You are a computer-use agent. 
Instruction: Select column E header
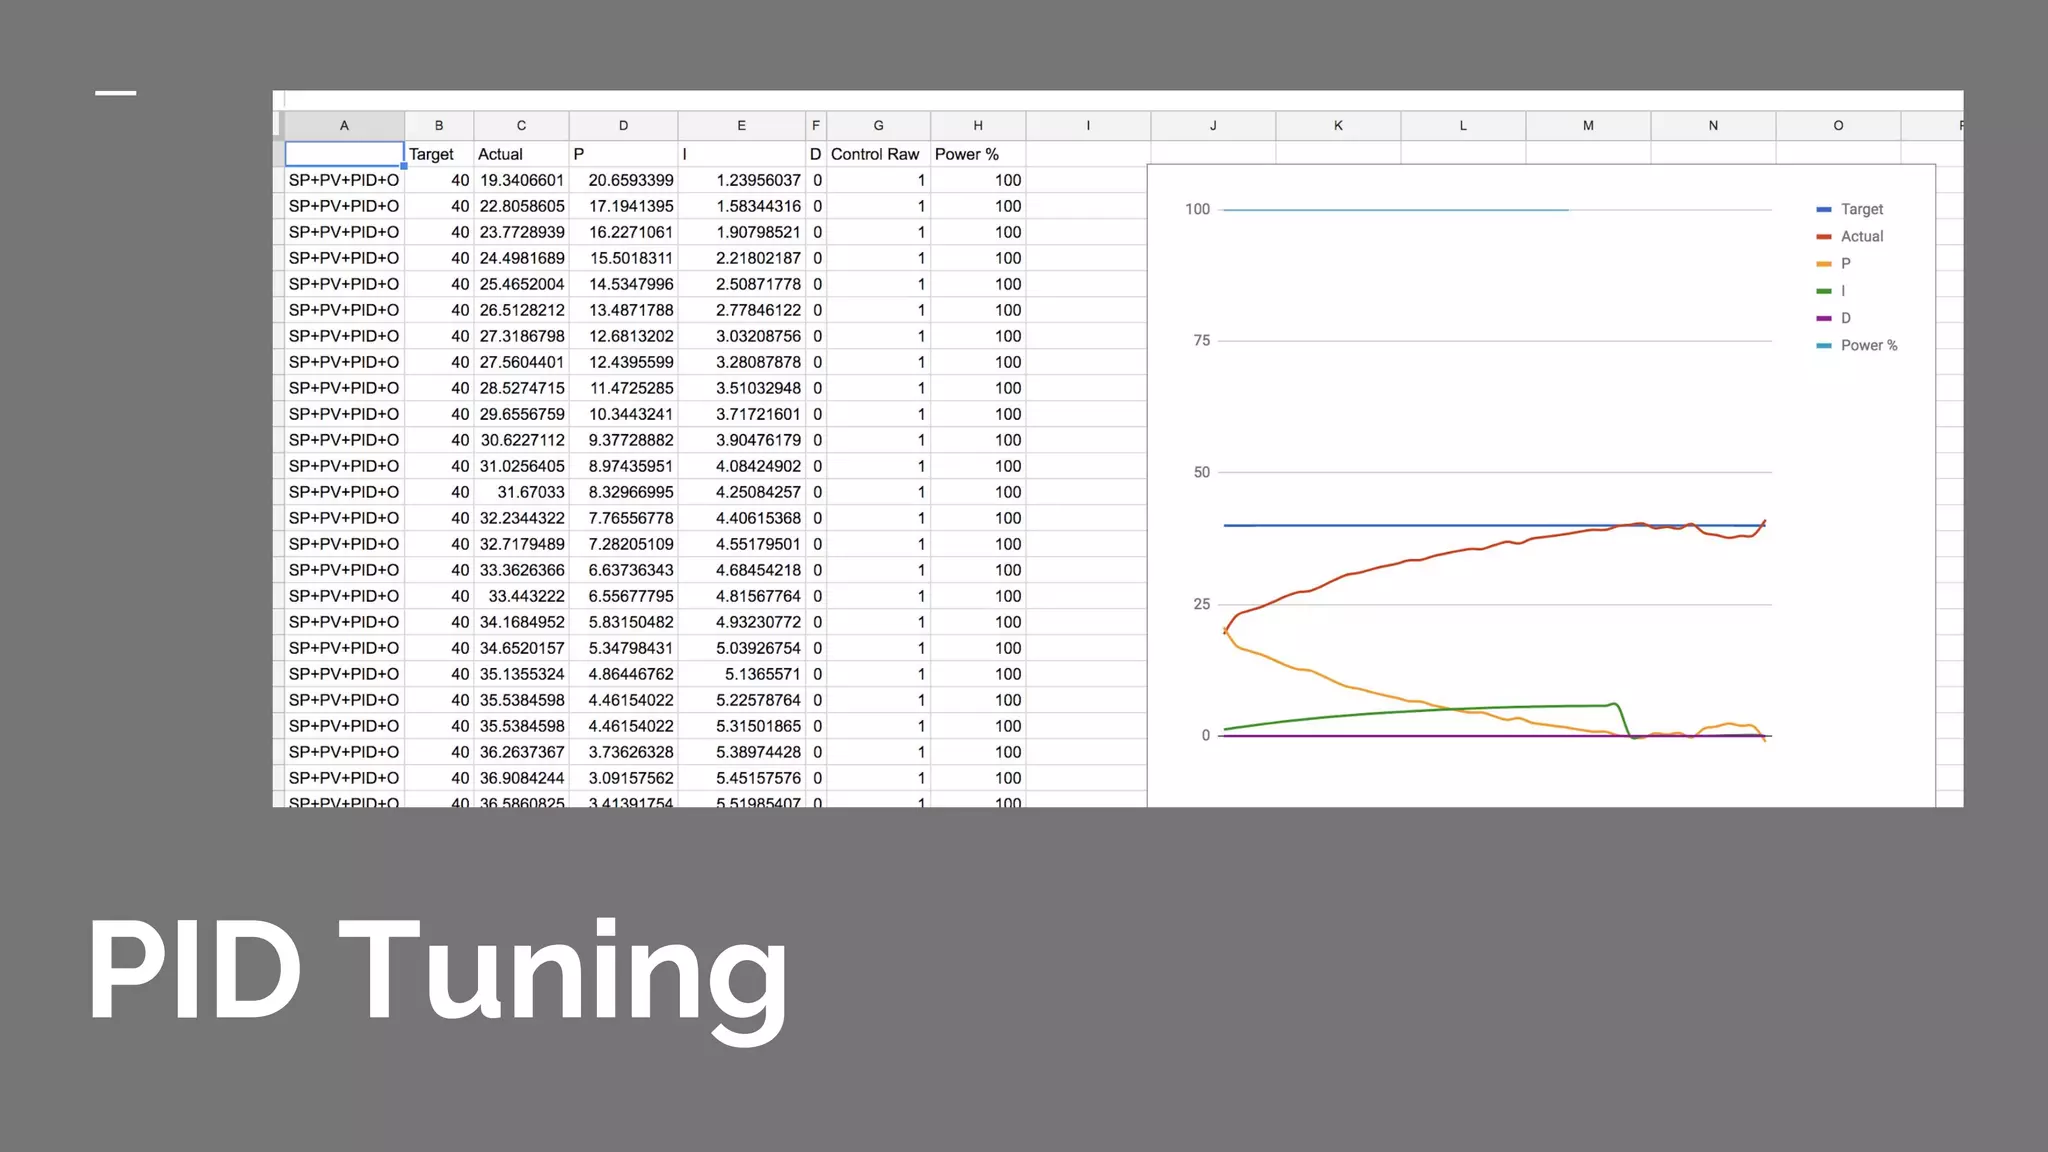click(x=741, y=126)
